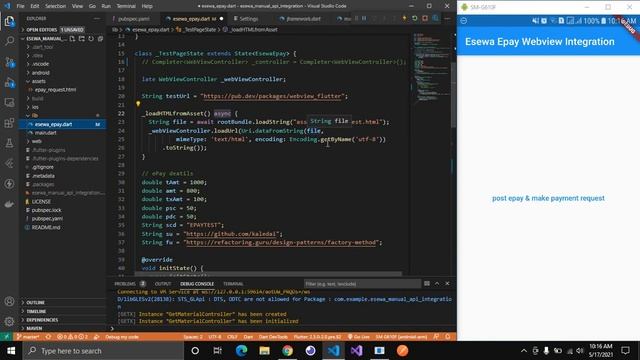Open the File menu

(20, 6)
